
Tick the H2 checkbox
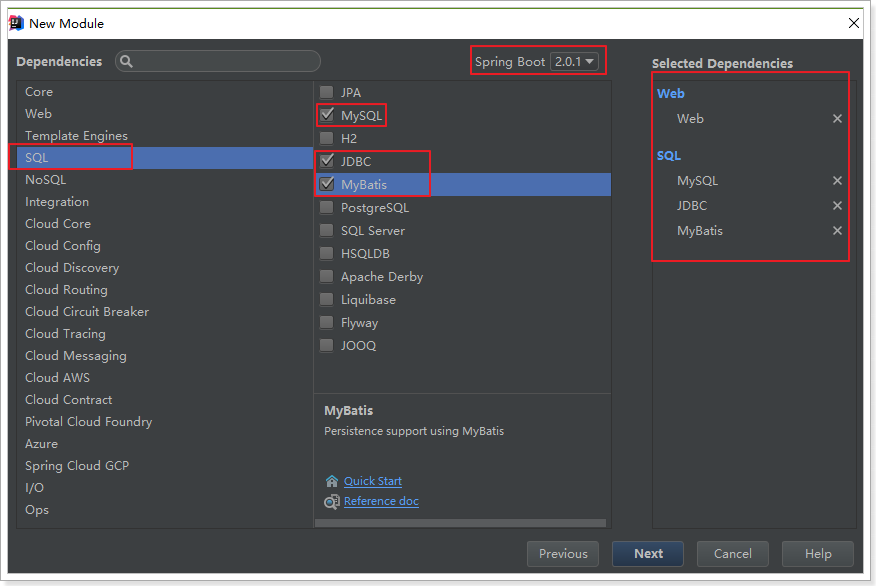327,138
